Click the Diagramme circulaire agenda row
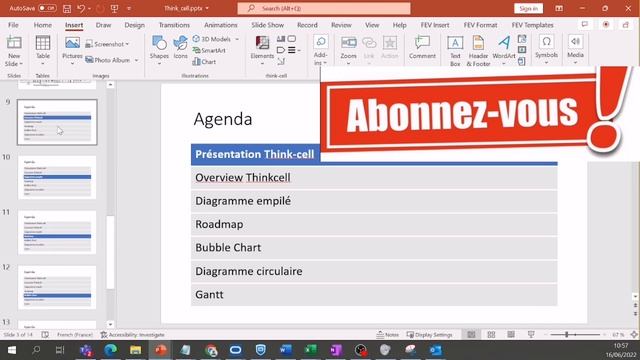Image resolution: width=640 pixels, height=360 pixels. (374, 271)
